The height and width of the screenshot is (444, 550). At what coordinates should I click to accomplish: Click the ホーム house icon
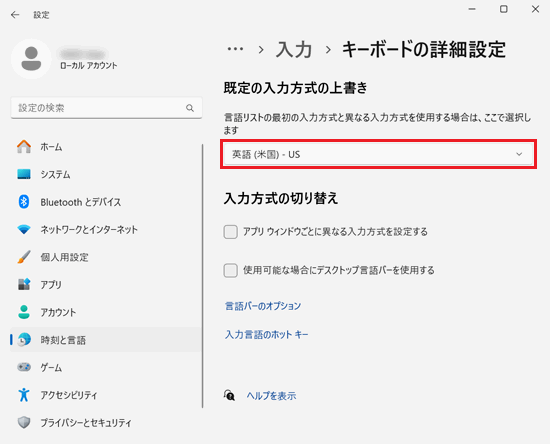click(x=24, y=147)
